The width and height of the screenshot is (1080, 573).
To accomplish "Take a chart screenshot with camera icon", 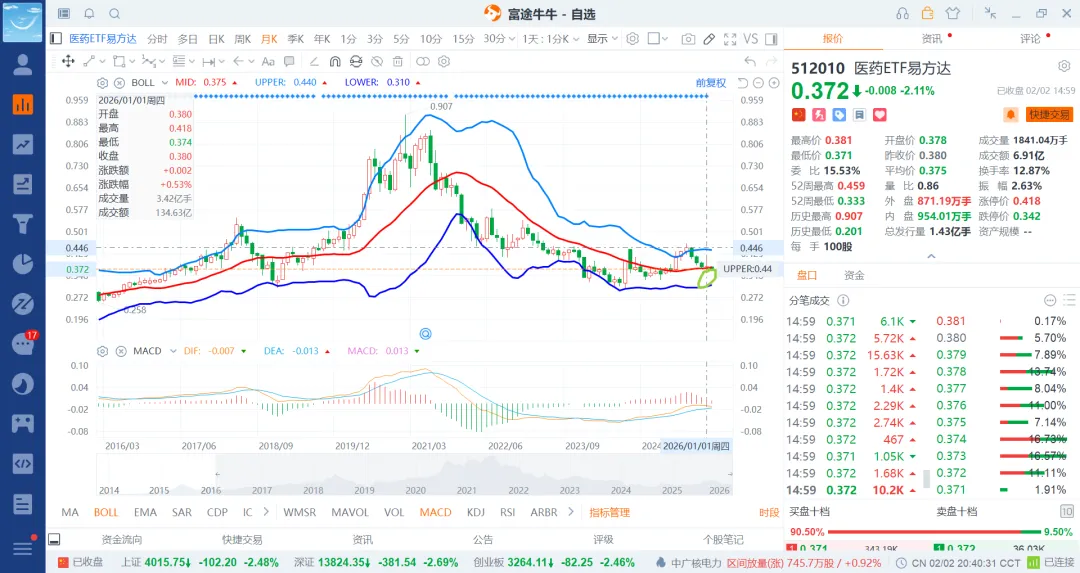I will pos(688,39).
